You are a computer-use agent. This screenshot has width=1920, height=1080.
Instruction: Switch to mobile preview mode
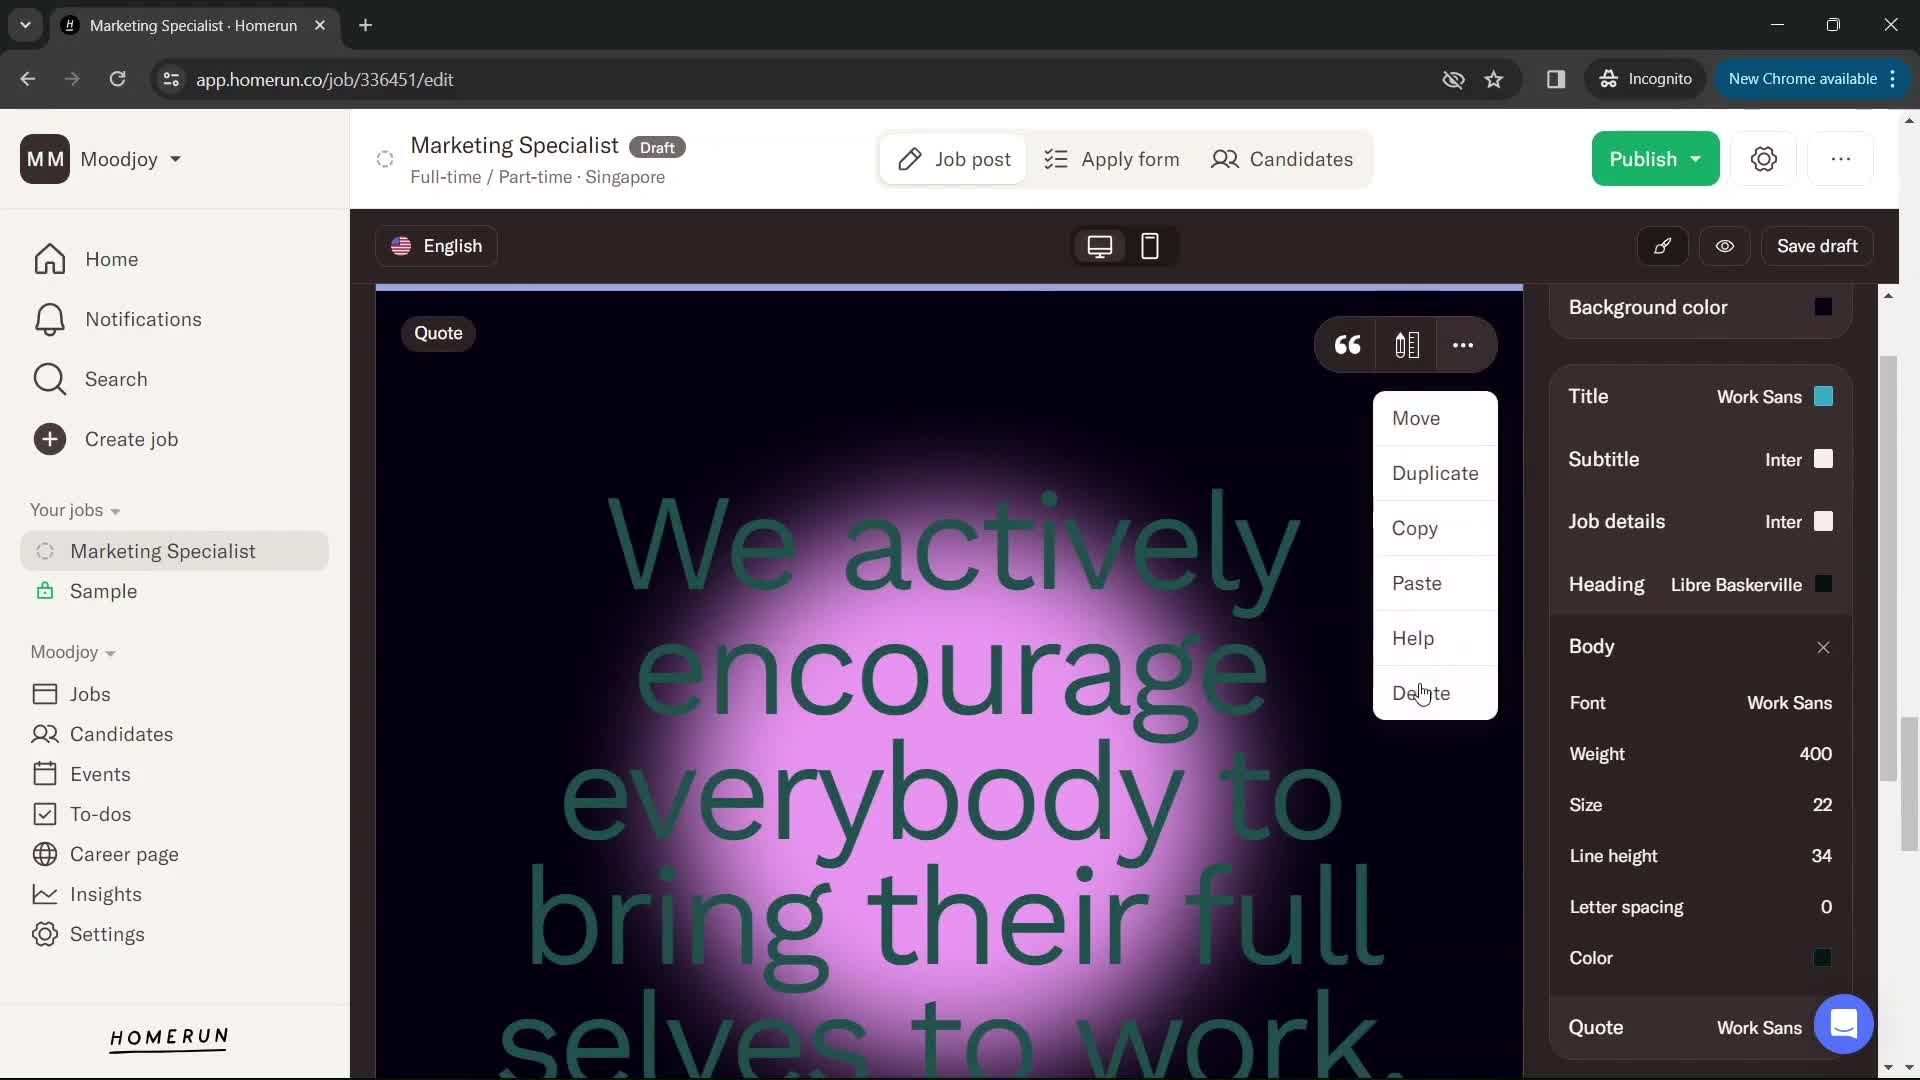[1149, 245]
